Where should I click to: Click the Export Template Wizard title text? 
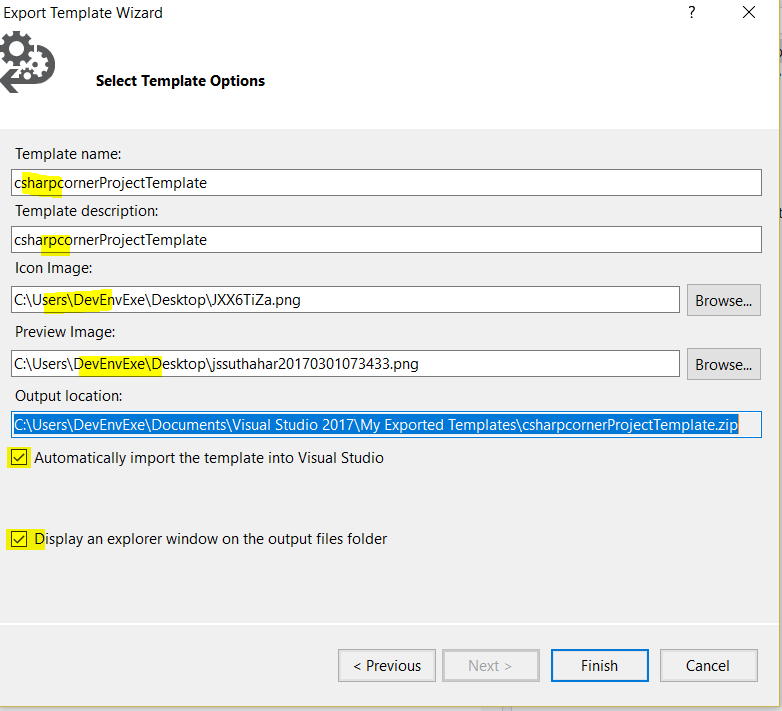[x=83, y=13]
